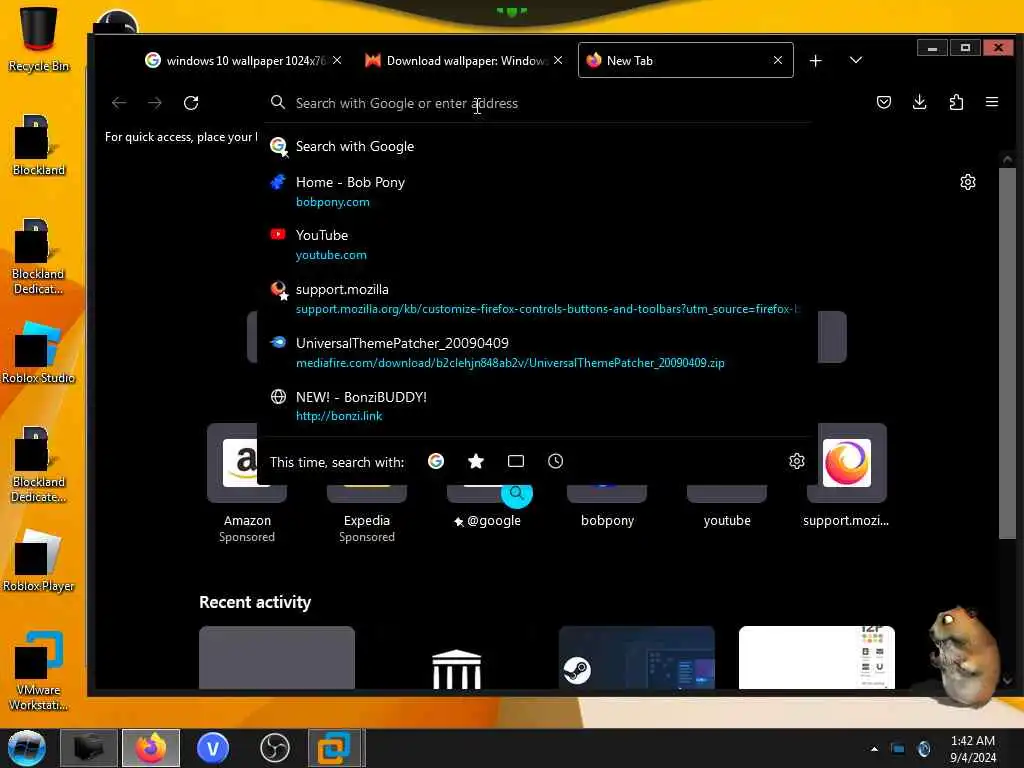Select the Blockland desktop icon
1024x768 pixels.
pos(39,145)
